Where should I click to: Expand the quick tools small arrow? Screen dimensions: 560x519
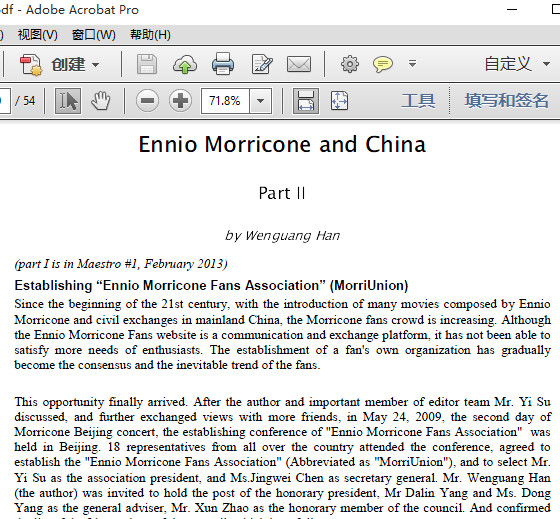point(412,64)
